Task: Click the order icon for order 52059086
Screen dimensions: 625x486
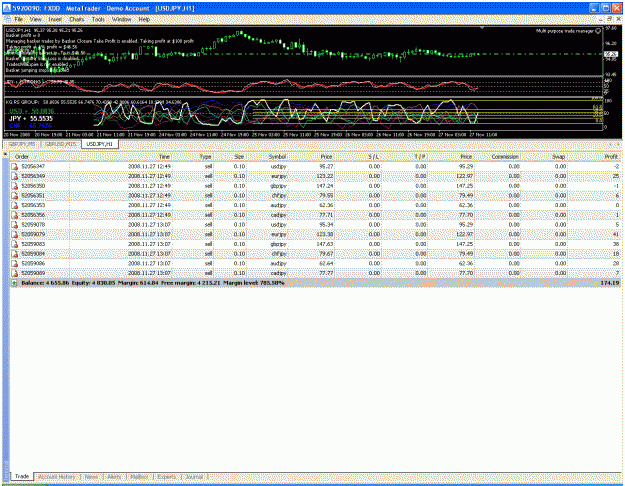Action: [x=14, y=264]
